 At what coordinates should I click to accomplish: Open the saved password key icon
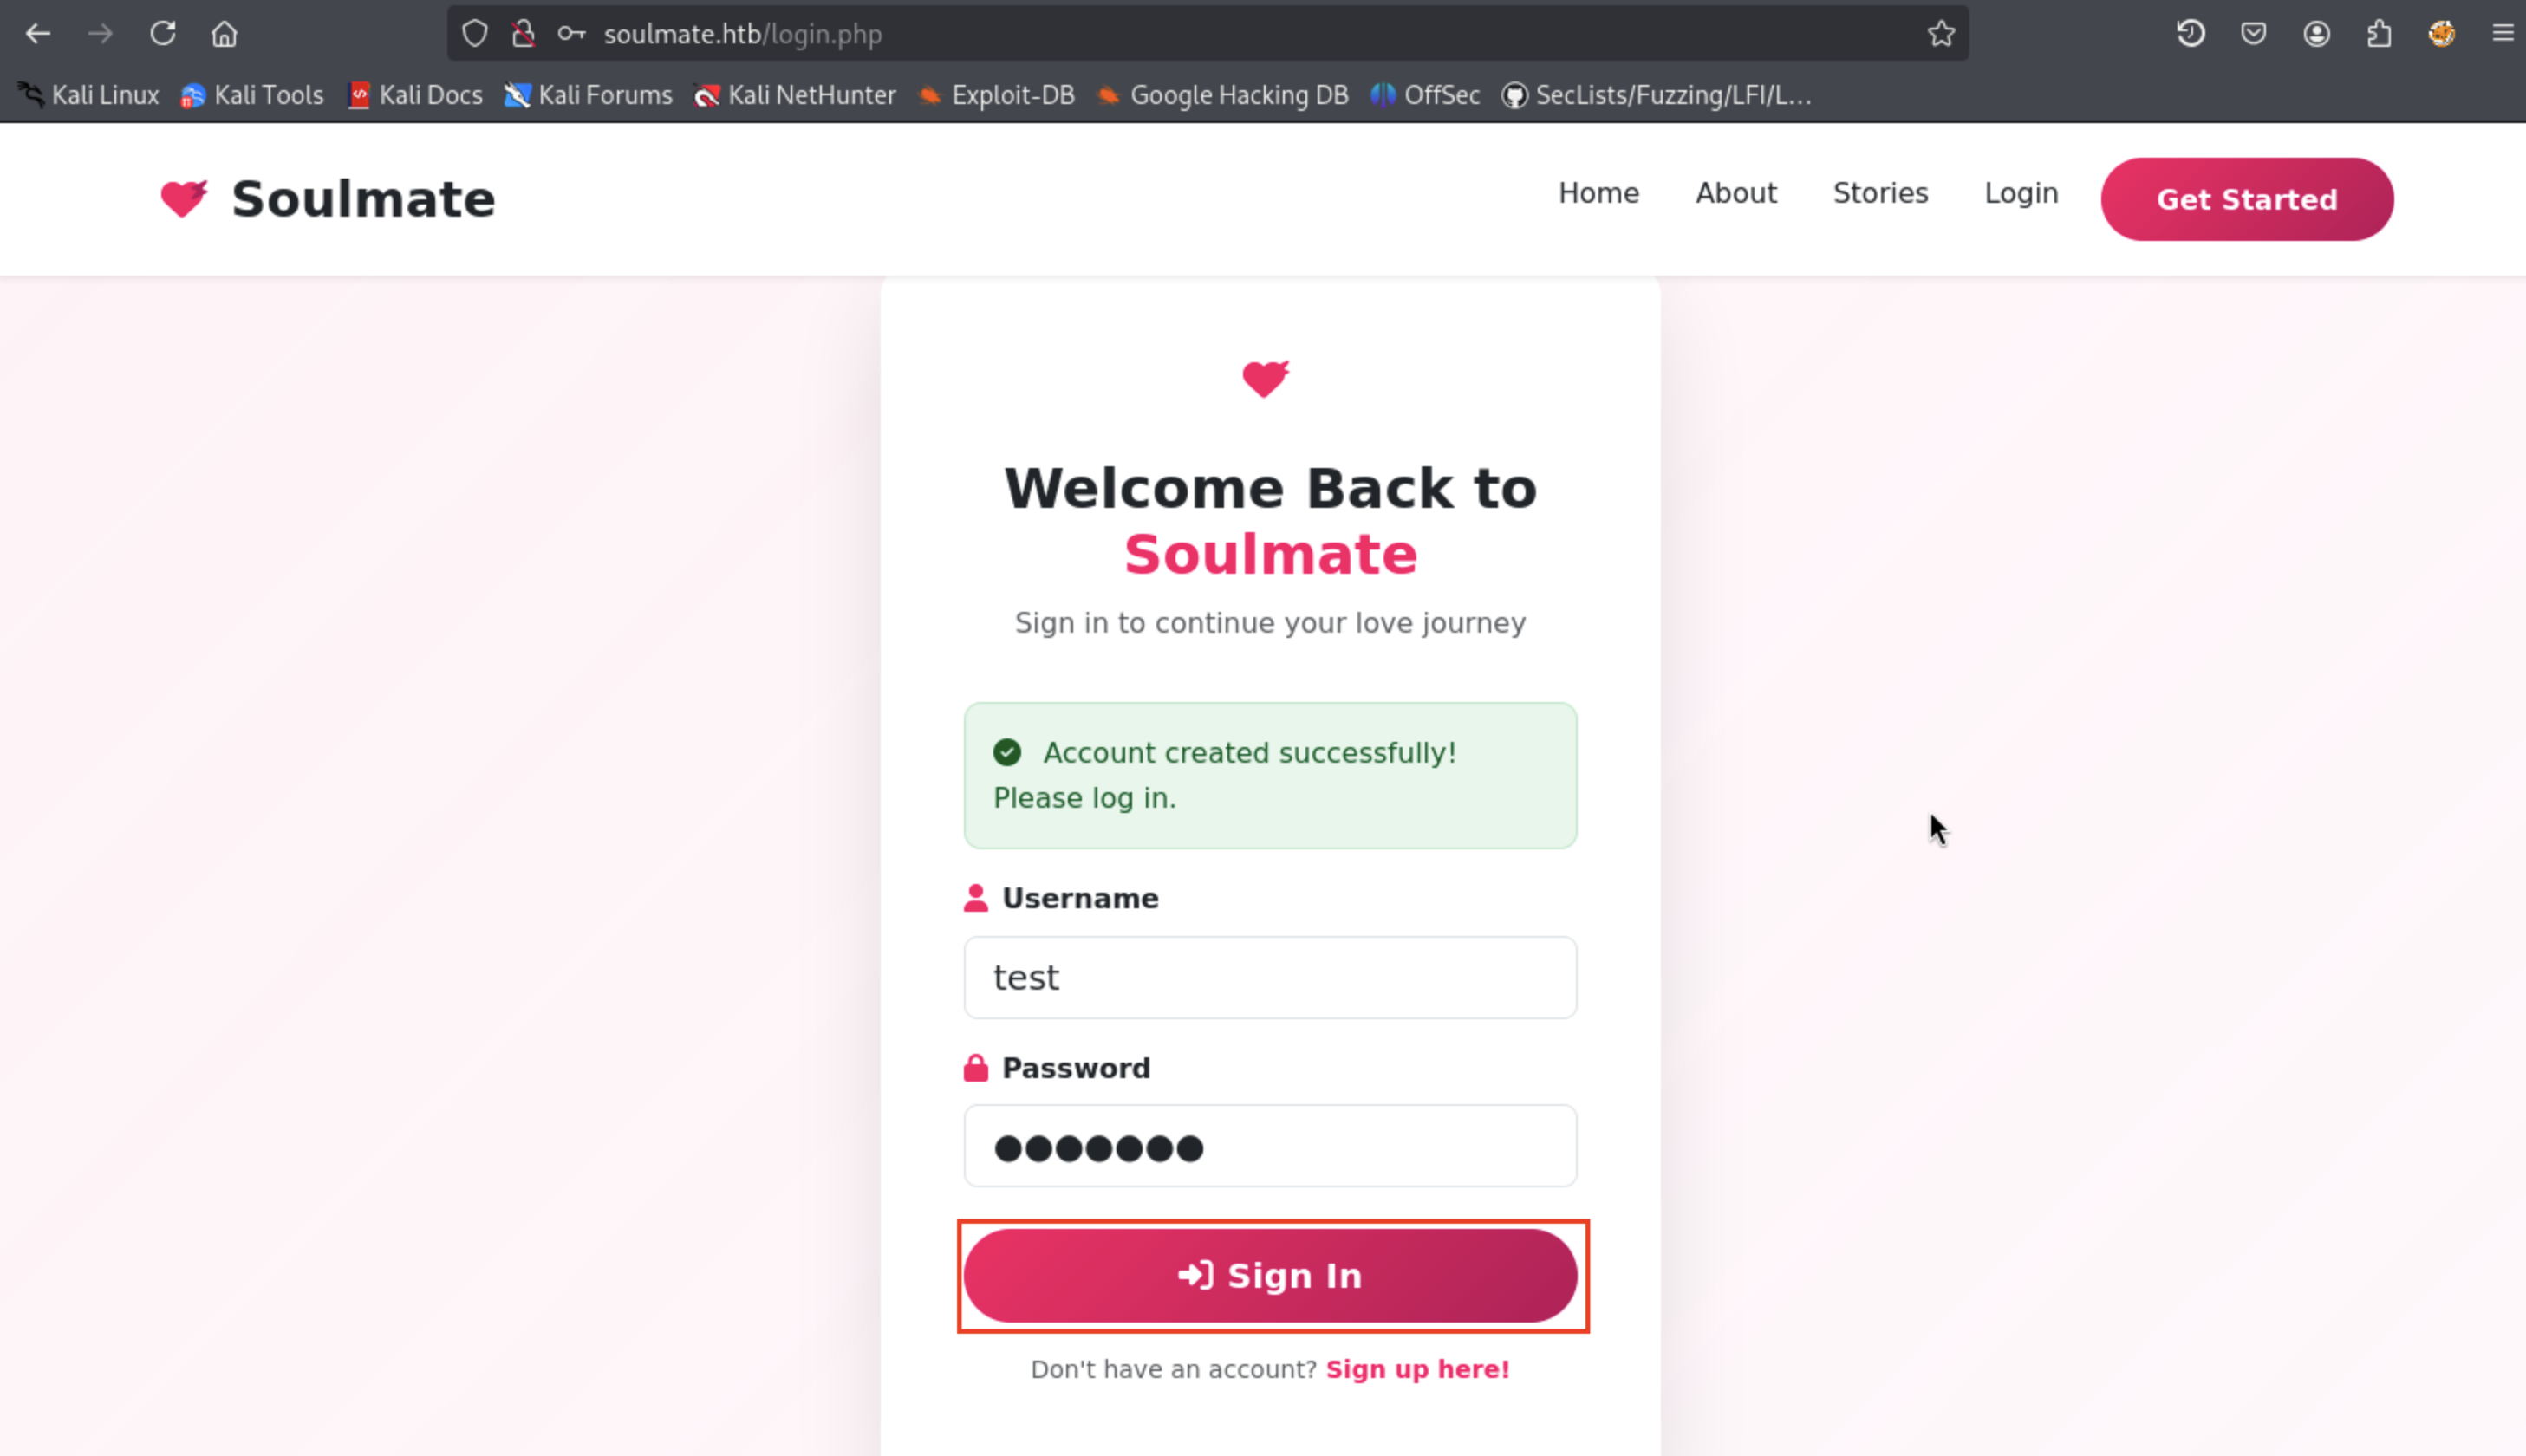[571, 34]
